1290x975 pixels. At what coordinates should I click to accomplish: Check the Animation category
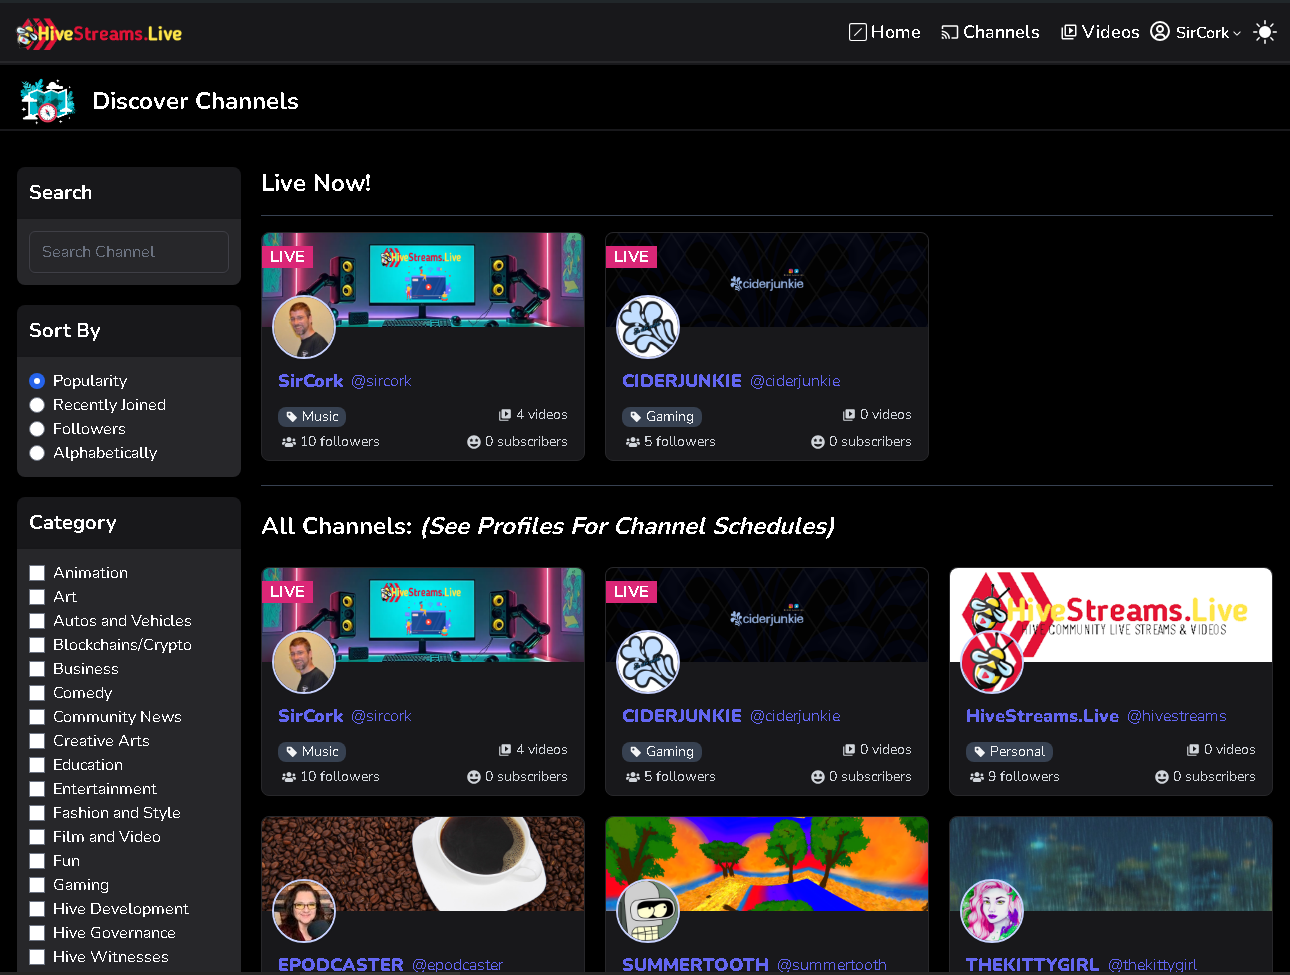click(x=37, y=573)
